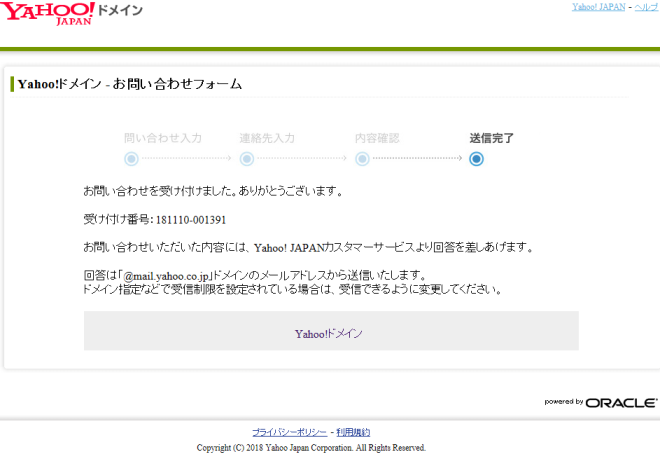This screenshot has width=660, height=459.
Task: Open the プライバシーポリシー link
Action: (x=289, y=432)
